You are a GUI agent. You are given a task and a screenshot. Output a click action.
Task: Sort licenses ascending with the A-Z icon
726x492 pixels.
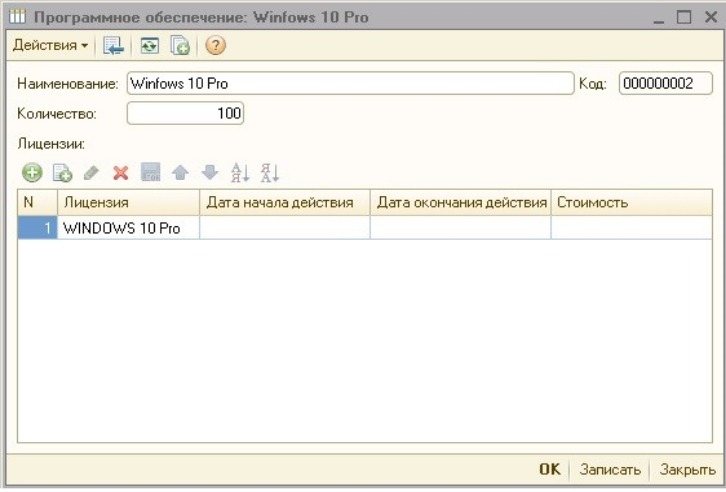coord(240,173)
